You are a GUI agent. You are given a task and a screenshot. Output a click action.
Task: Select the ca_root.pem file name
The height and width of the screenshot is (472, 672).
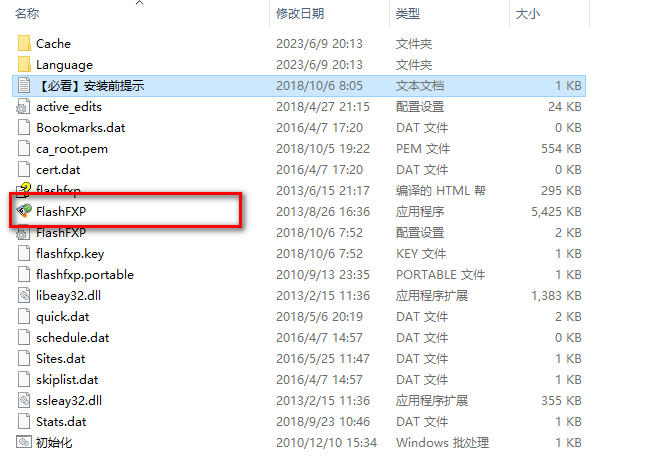72,149
